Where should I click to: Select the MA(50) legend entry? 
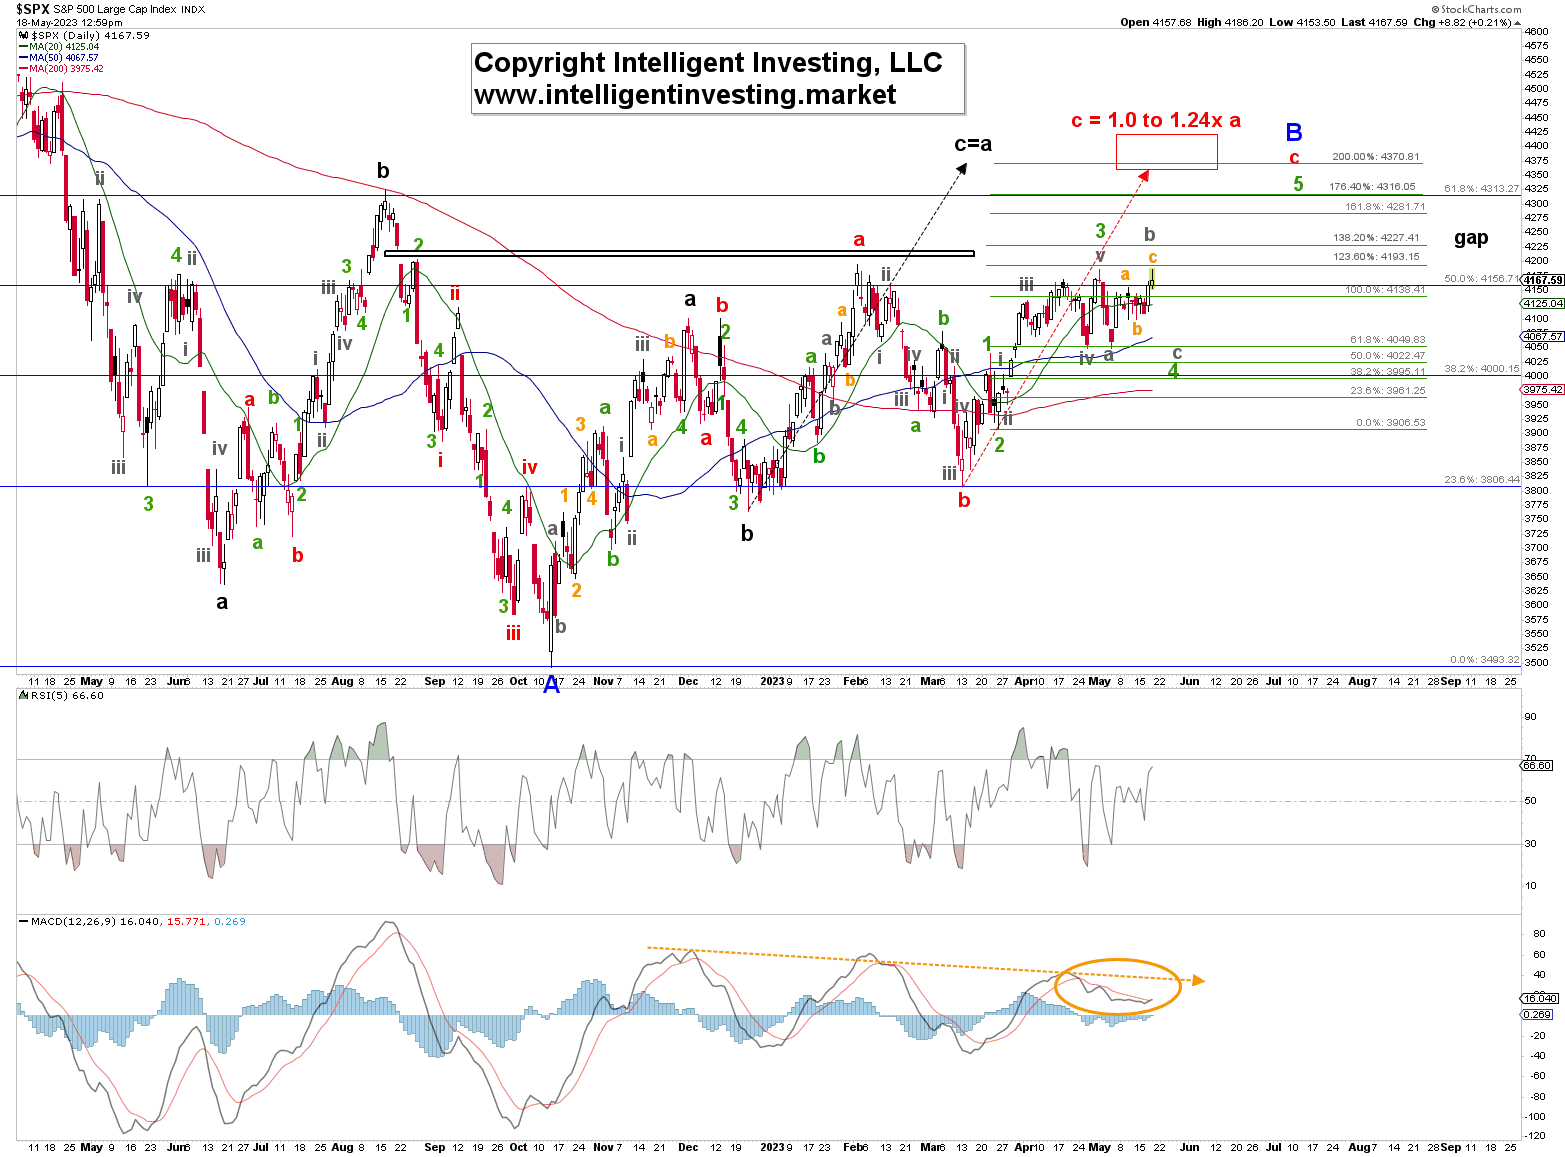point(64,58)
